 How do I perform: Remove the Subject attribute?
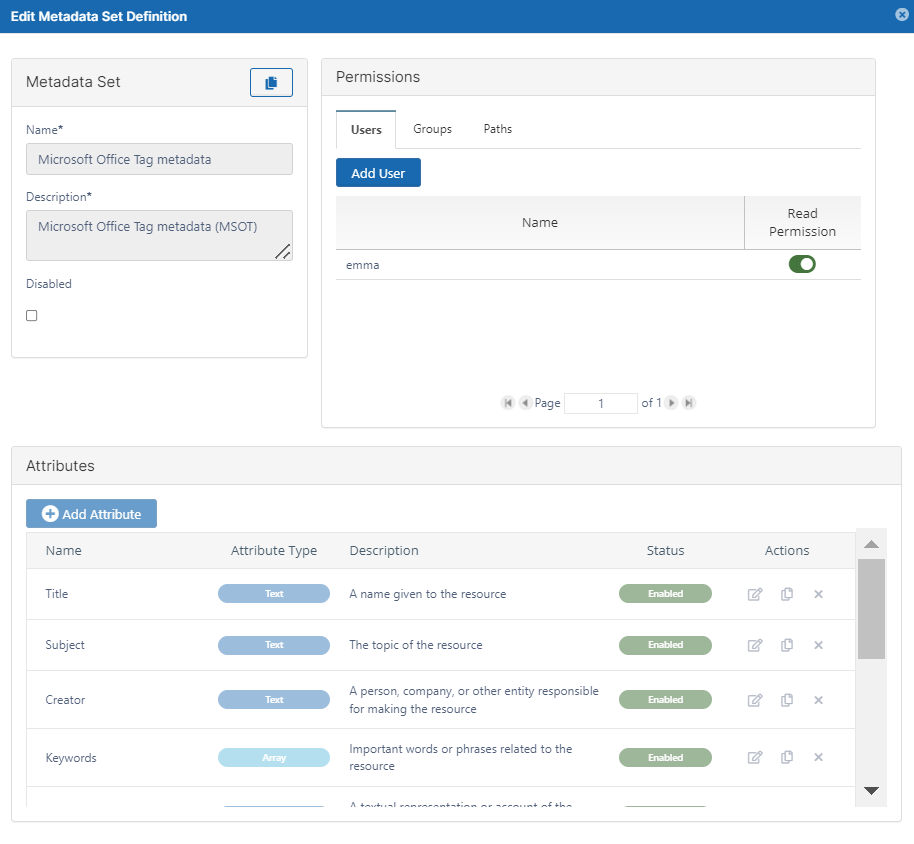tap(818, 645)
